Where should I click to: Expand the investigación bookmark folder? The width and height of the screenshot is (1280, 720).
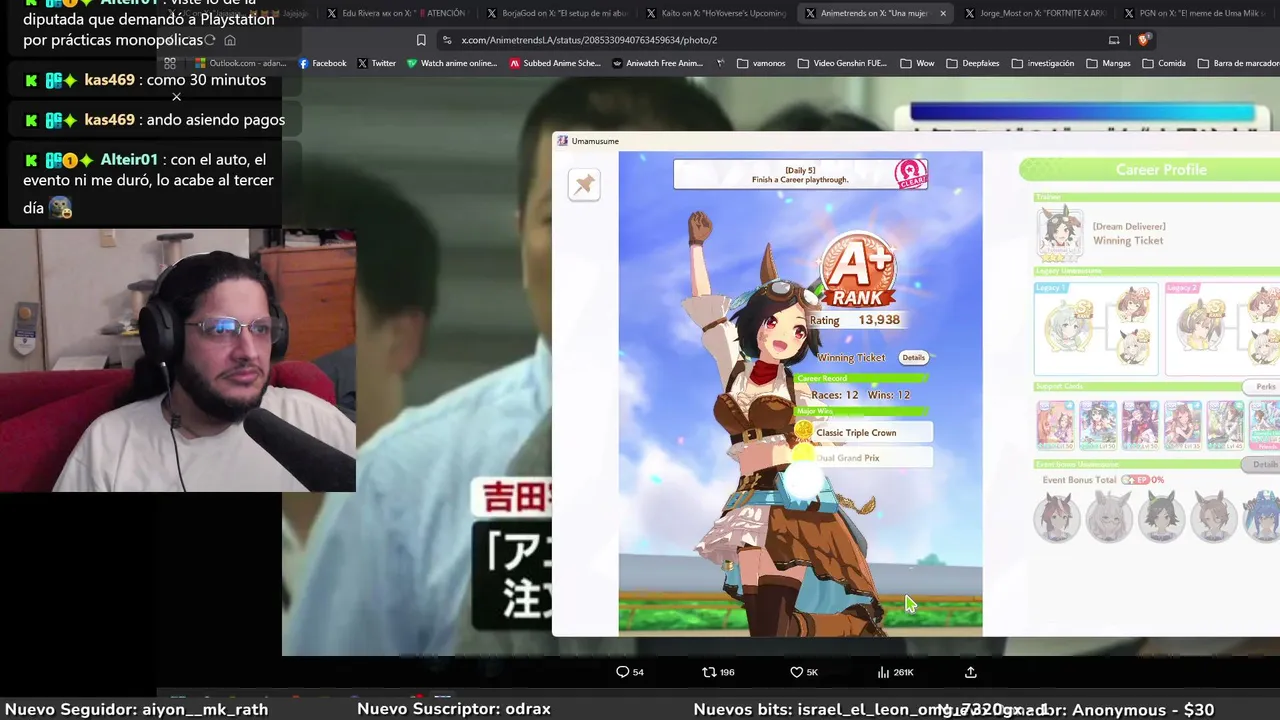point(1042,63)
